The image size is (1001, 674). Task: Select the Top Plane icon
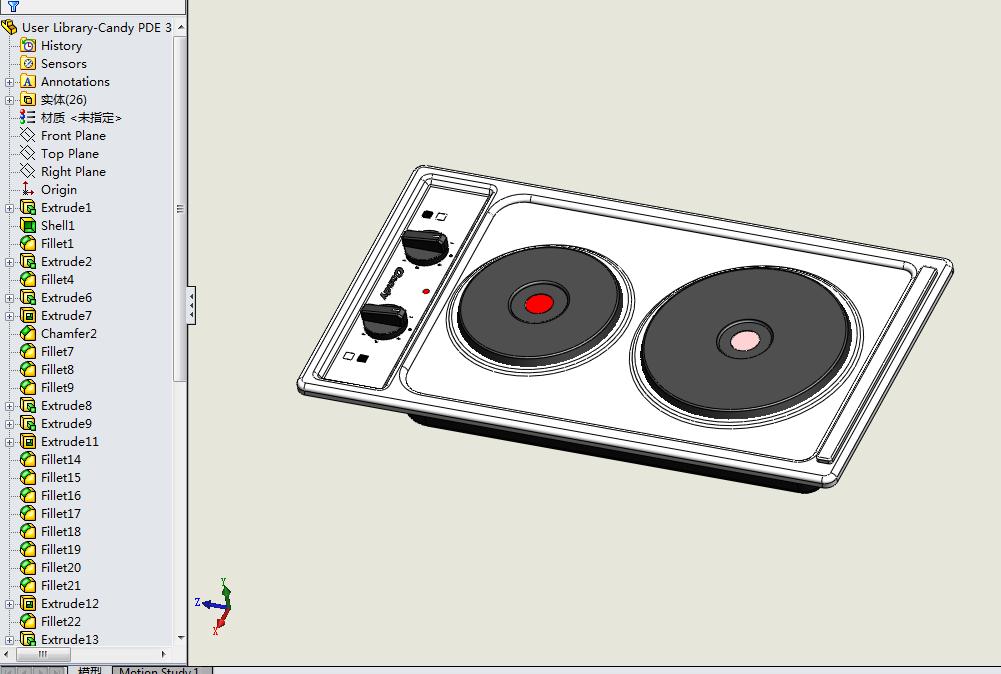(x=27, y=153)
